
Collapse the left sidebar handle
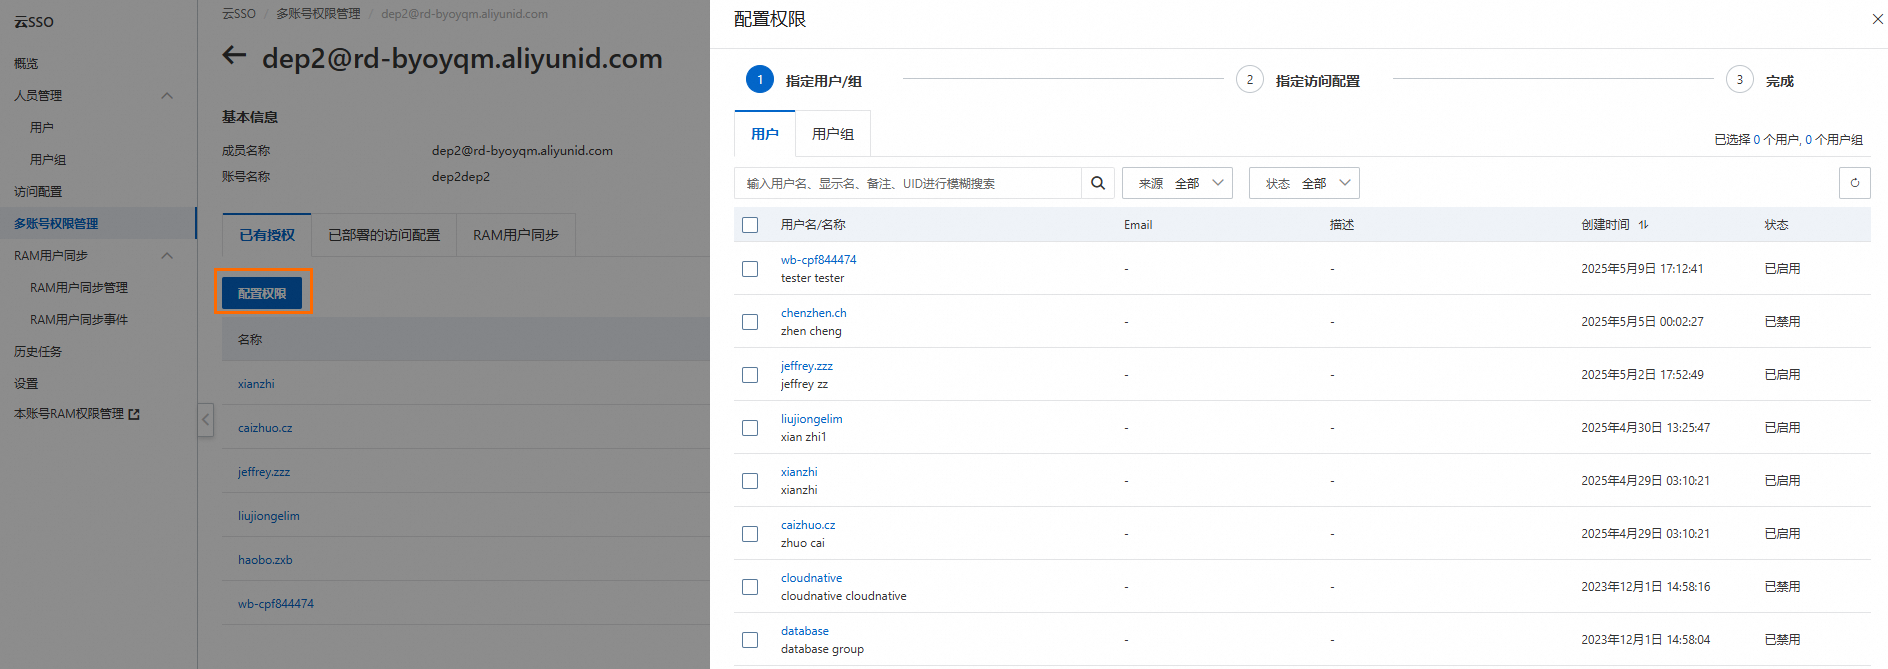pos(205,420)
